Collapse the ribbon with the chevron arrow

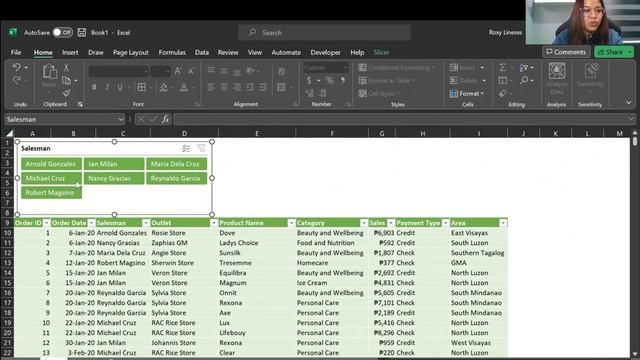629,102
